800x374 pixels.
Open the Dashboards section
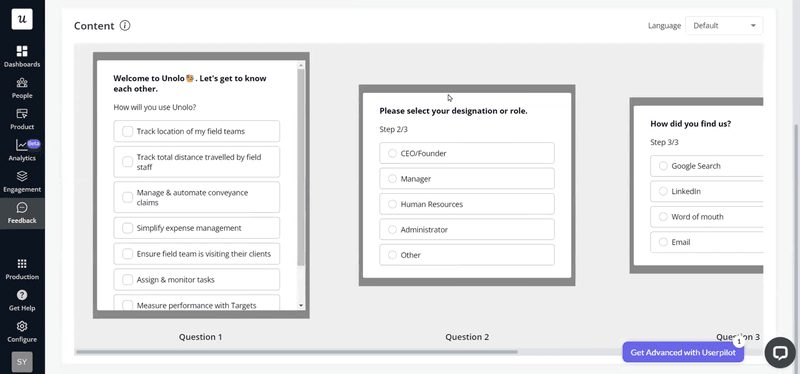point(22,57)
